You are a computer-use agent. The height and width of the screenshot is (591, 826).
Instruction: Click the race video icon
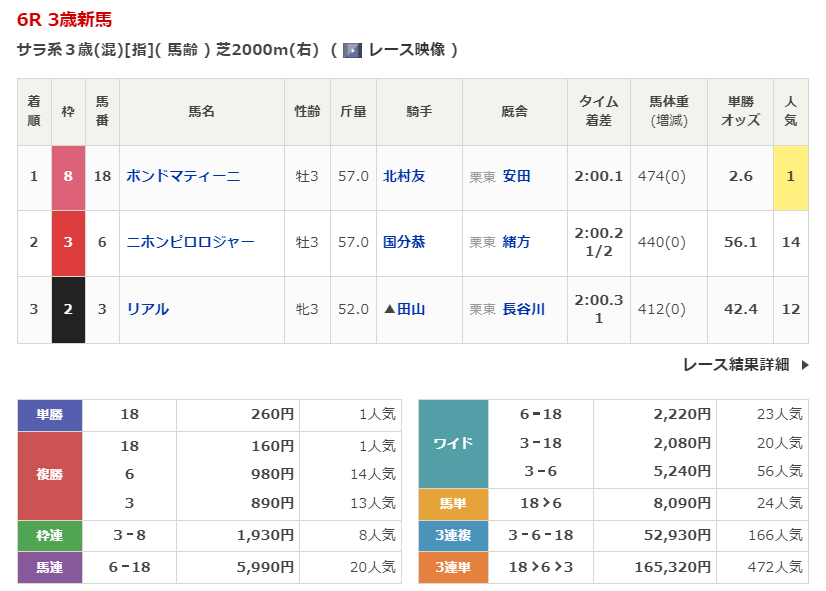click(352, 50)
